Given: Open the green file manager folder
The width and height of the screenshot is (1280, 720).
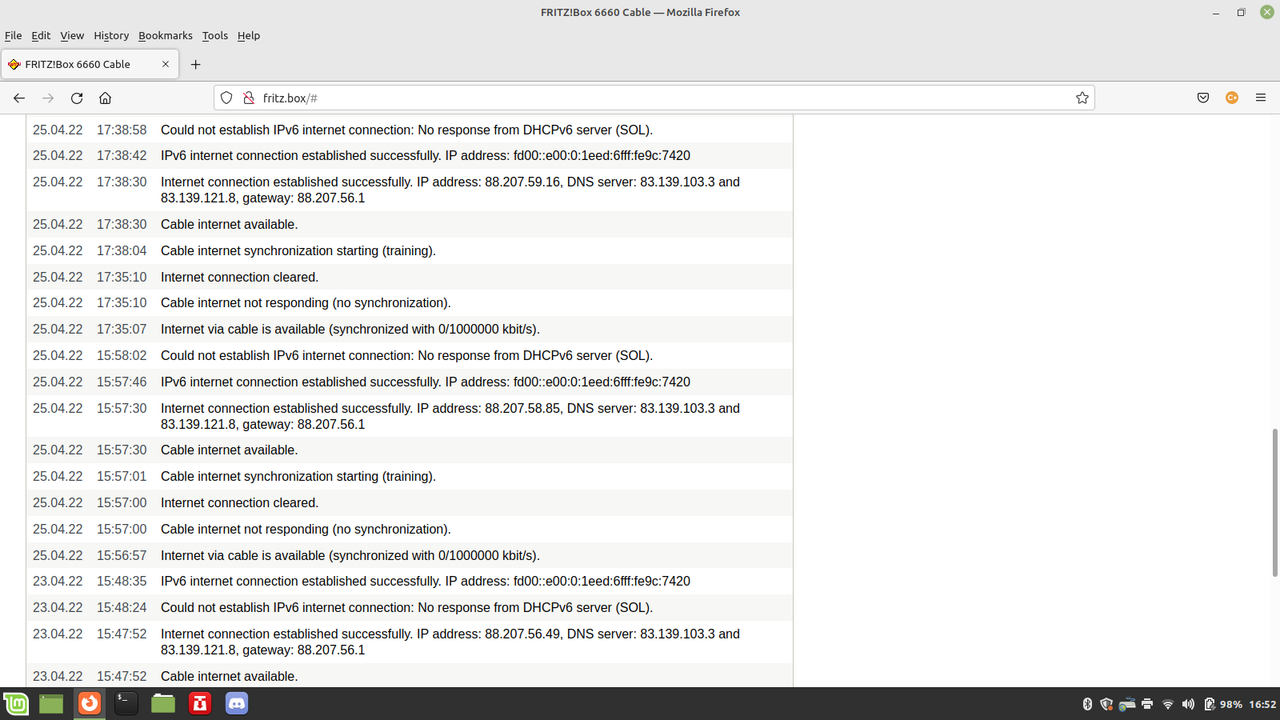Looking at the screenshot, I should click(x=163, y=704).
